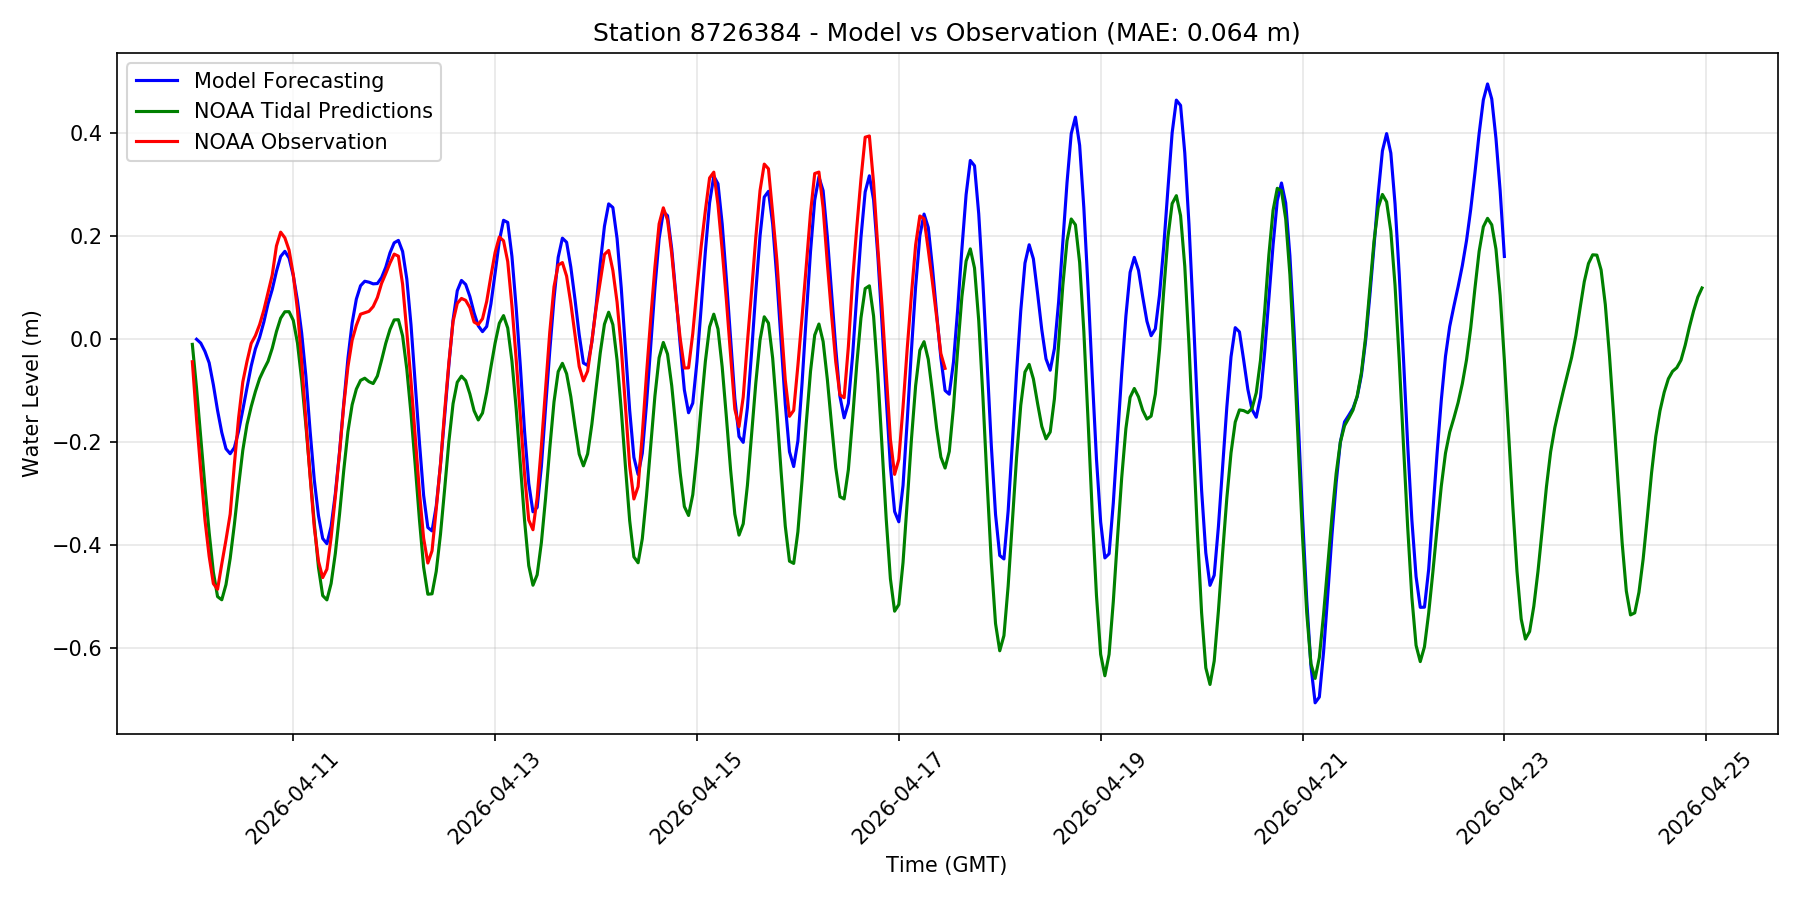Click the right end of the green tidal line
Viewport: 1800px width, 900px height.
click(1702, 288)
